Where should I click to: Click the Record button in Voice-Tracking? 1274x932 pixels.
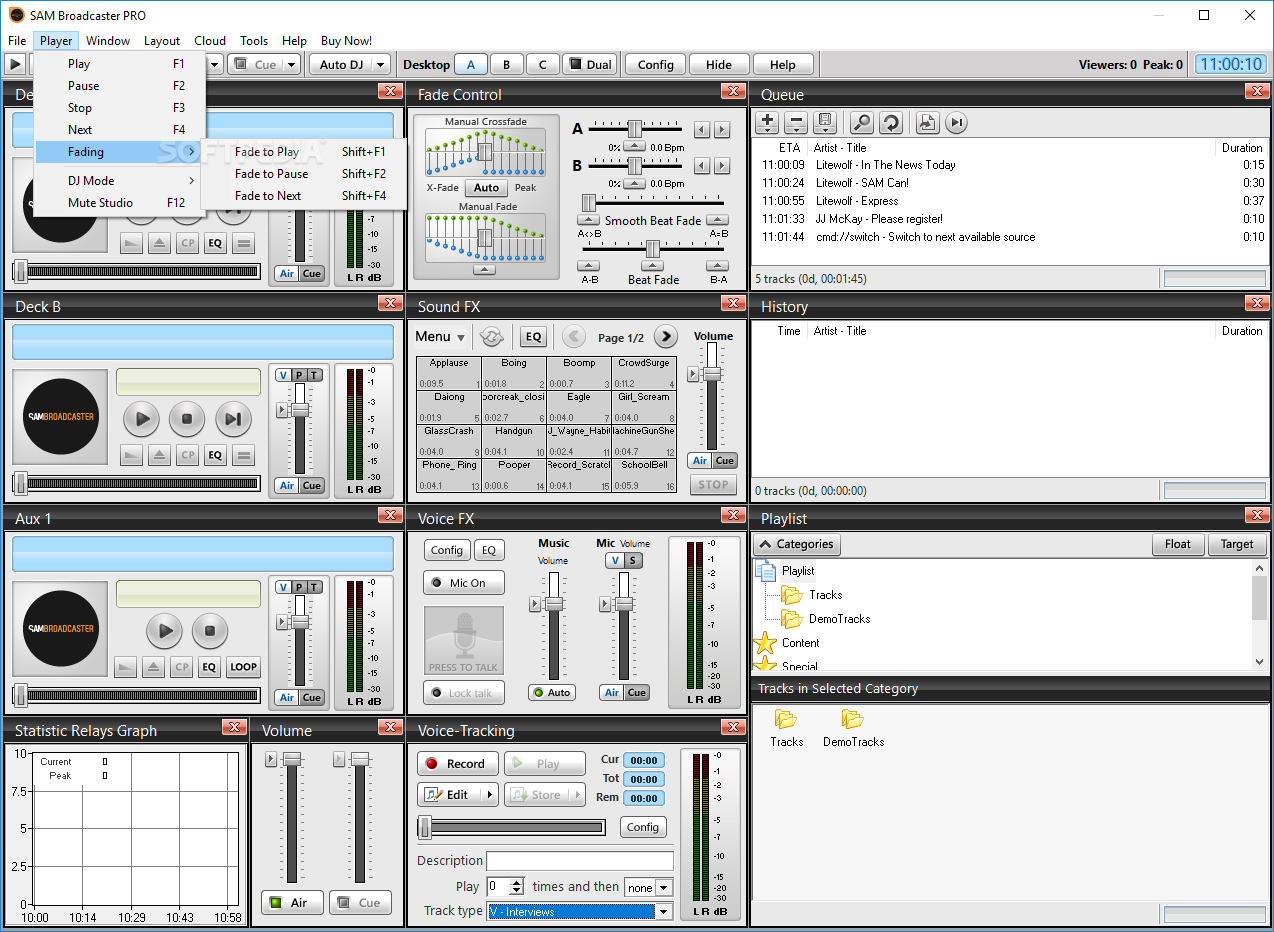[457, 763]
